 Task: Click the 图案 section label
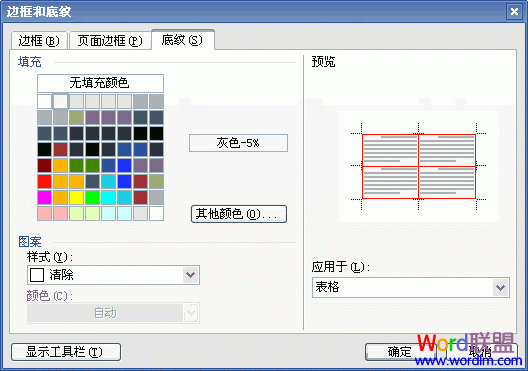pos(30,242)
